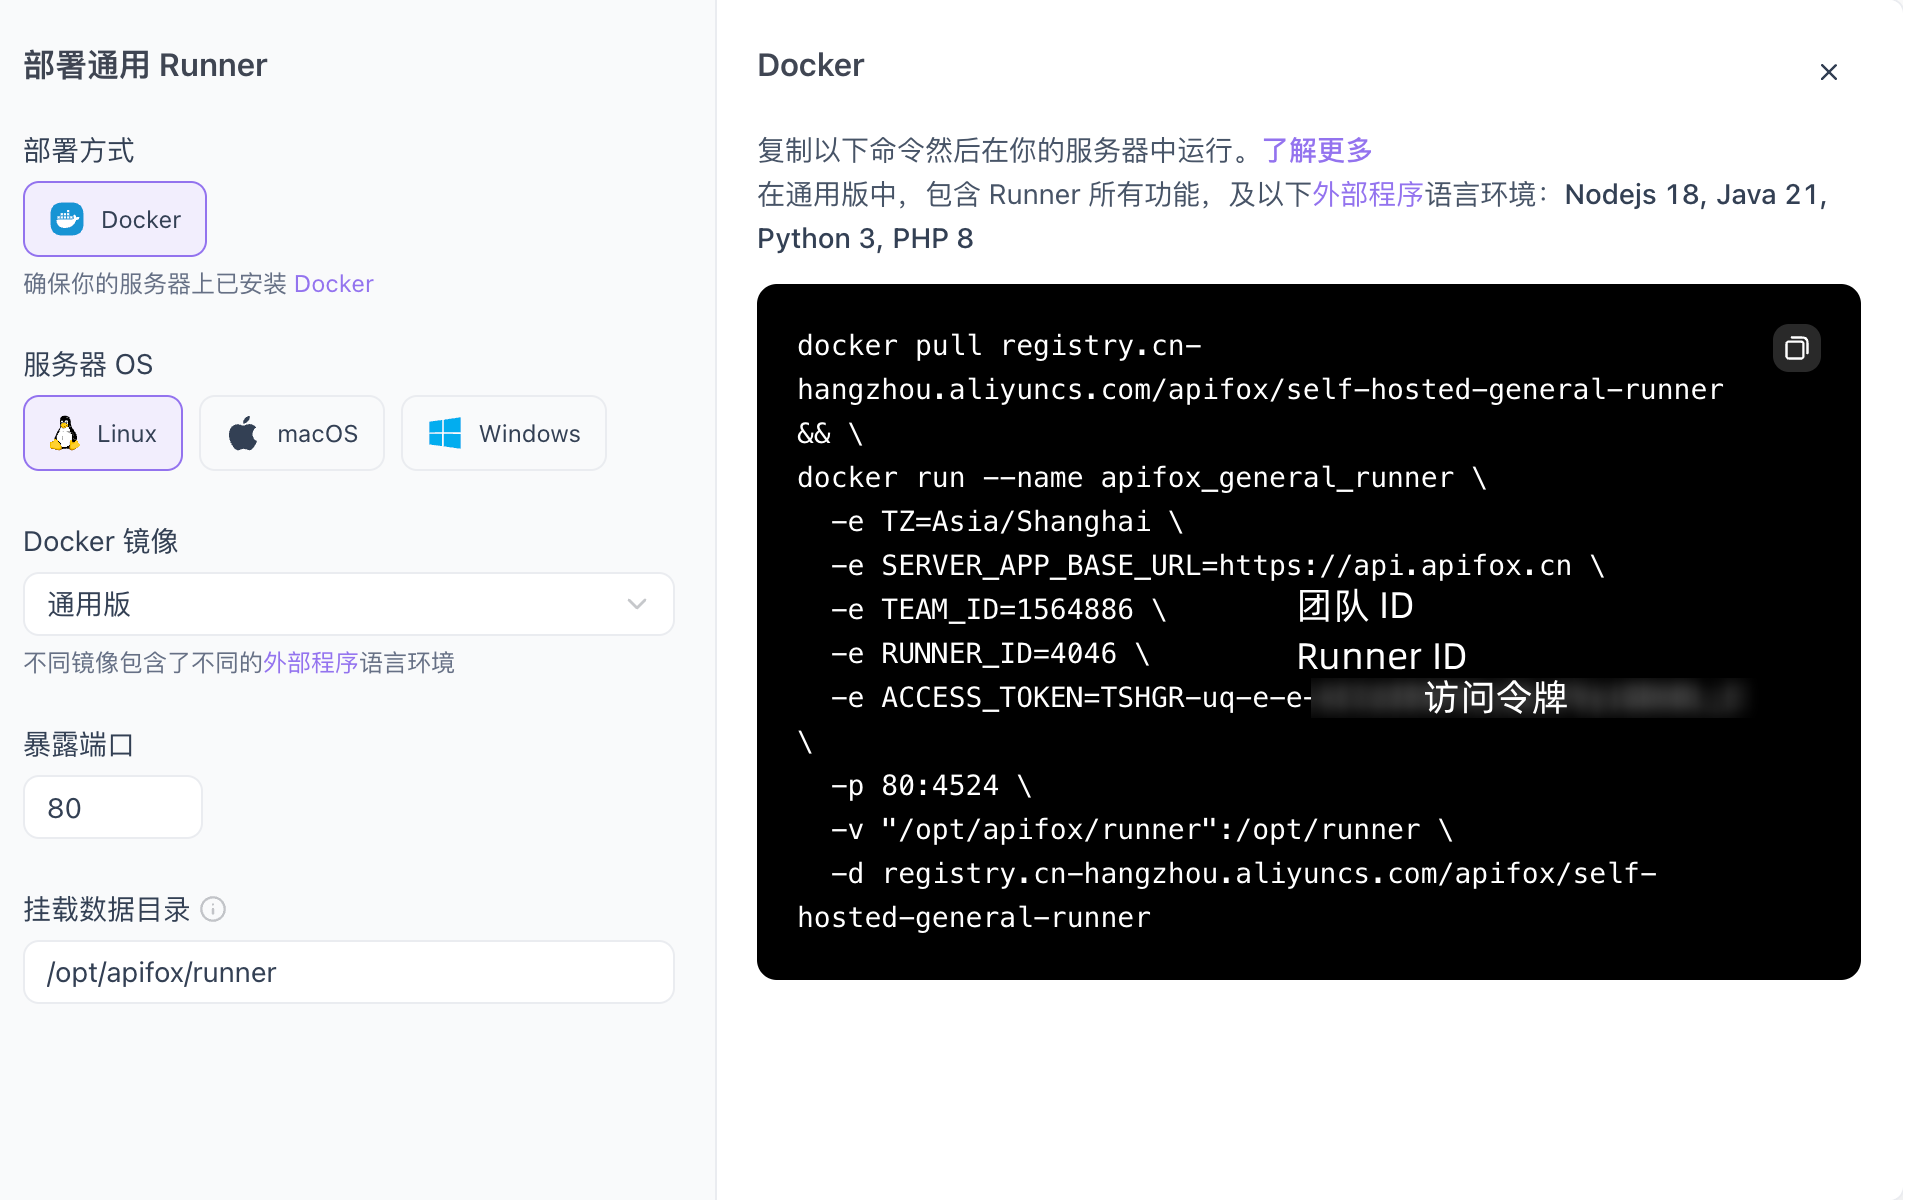The height and width of the screenshot is (1200, 1920).
Task: Open 外部程序 link below image dropdown
Action: pyautogui.click(x=310, y=663)
